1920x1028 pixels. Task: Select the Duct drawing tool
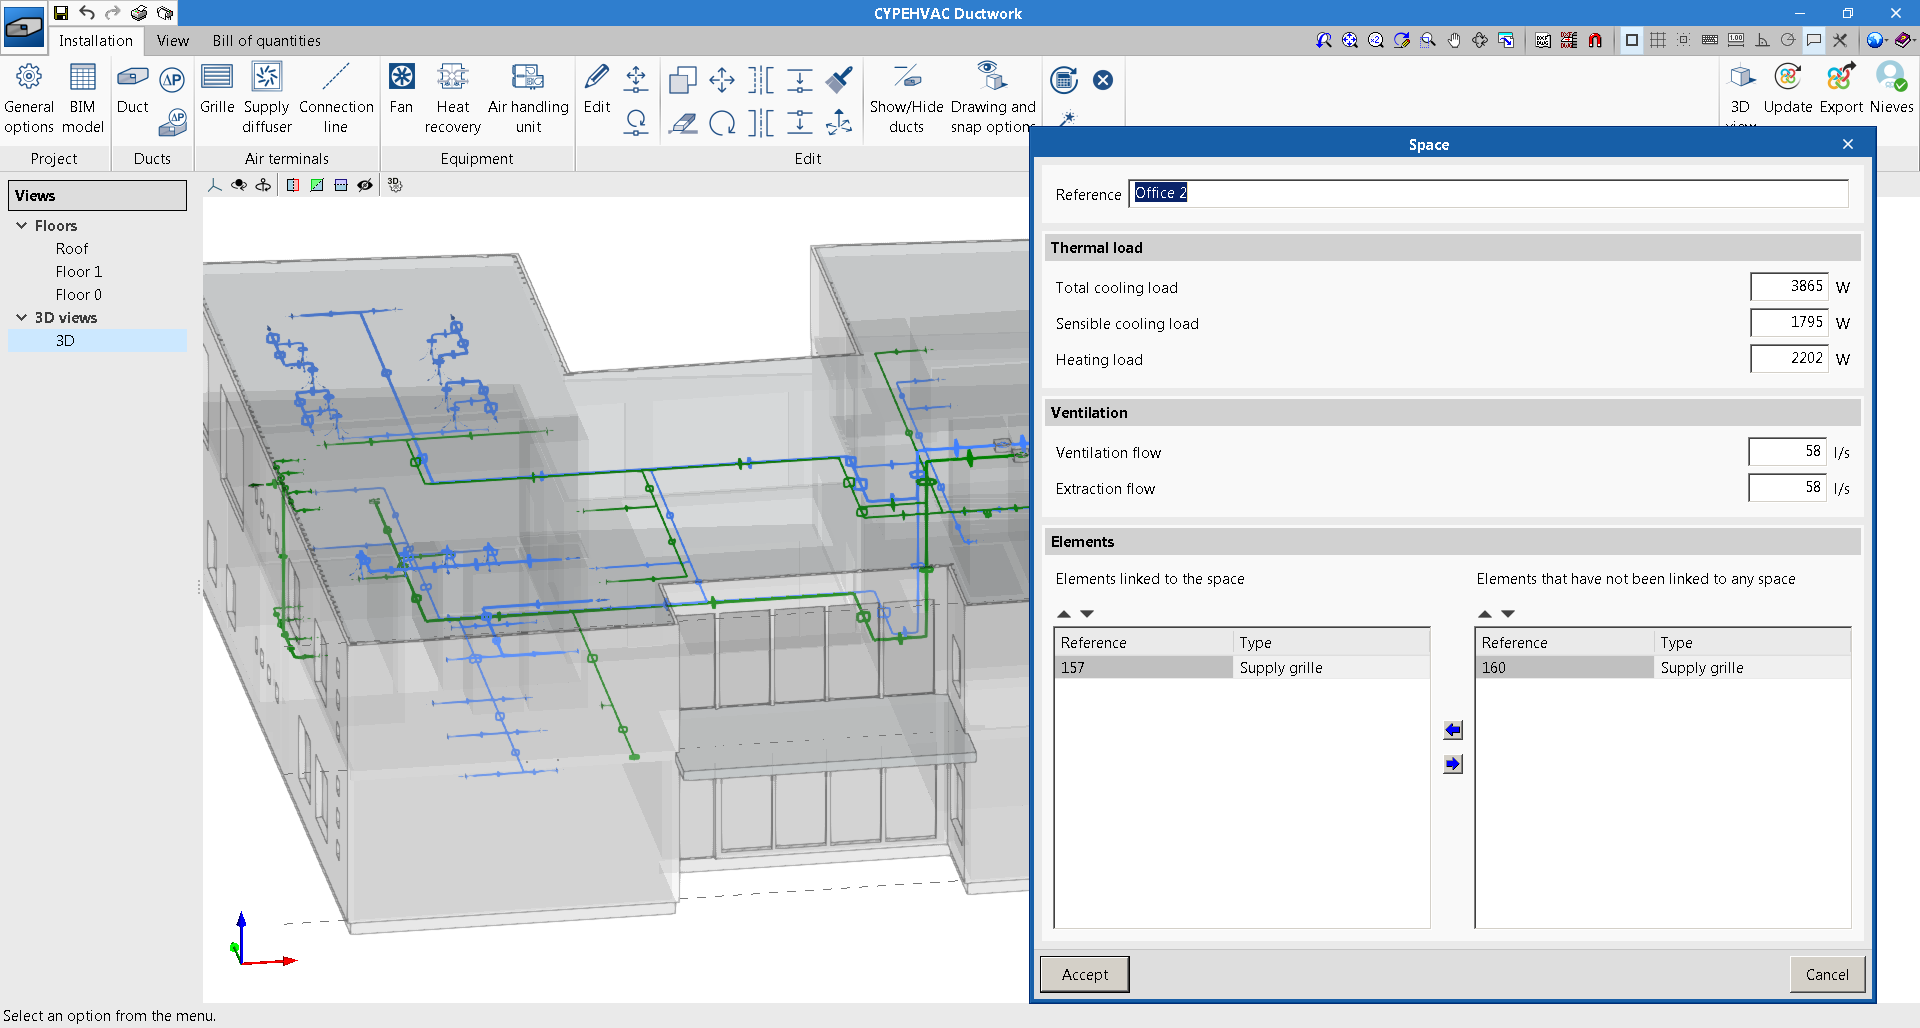coord(132,88)
